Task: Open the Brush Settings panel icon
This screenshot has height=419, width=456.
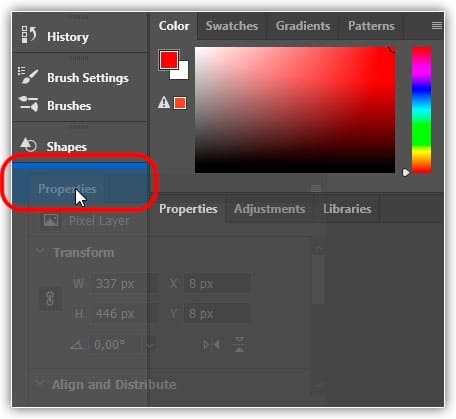Action: click(28, 76)
